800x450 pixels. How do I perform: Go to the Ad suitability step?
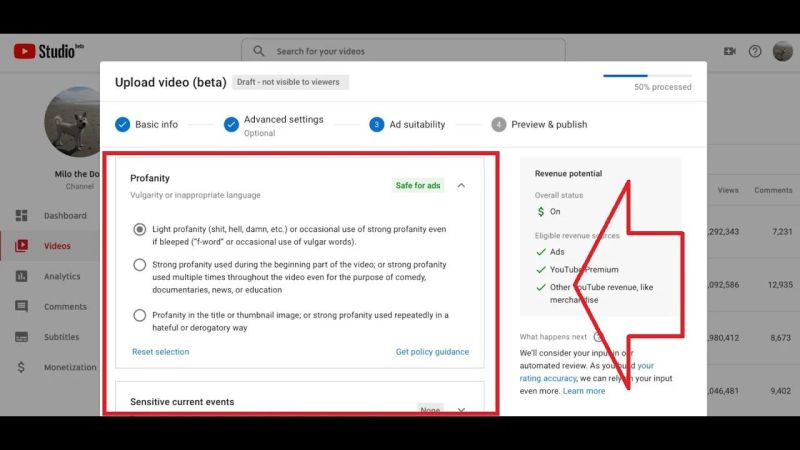coord(407,124)
